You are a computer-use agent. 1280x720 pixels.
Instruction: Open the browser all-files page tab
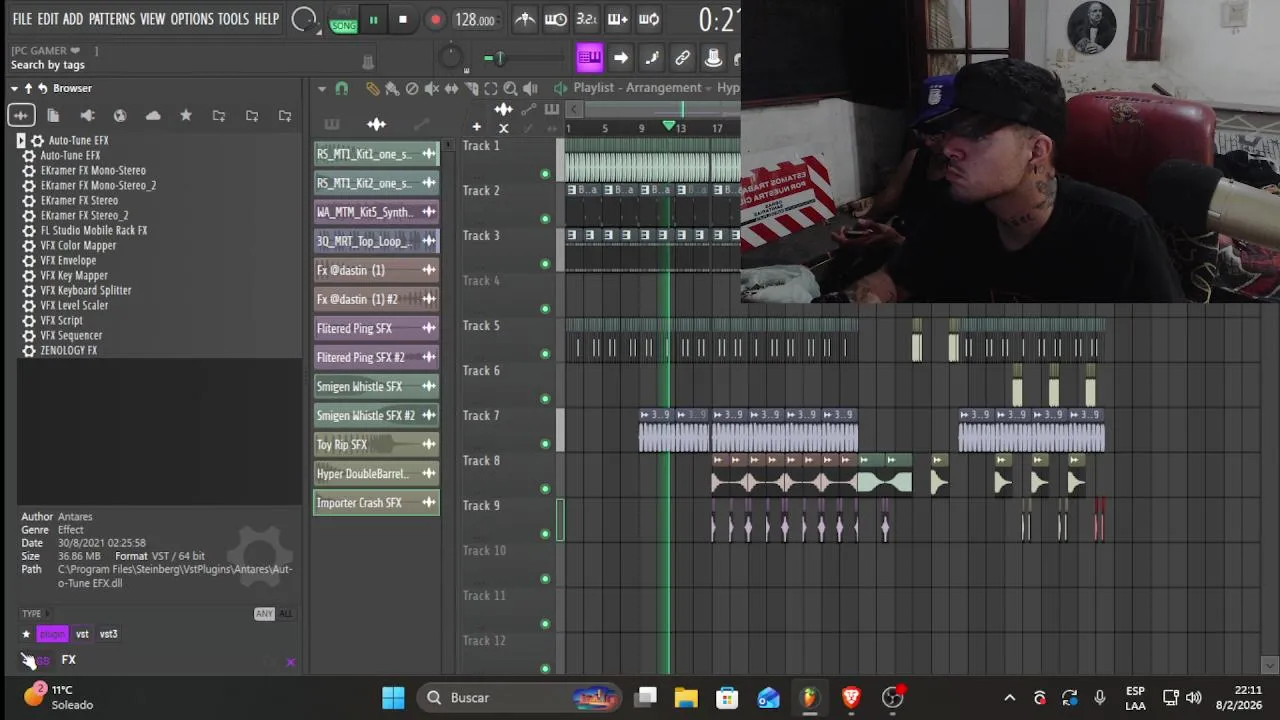(x=53, y=116)
